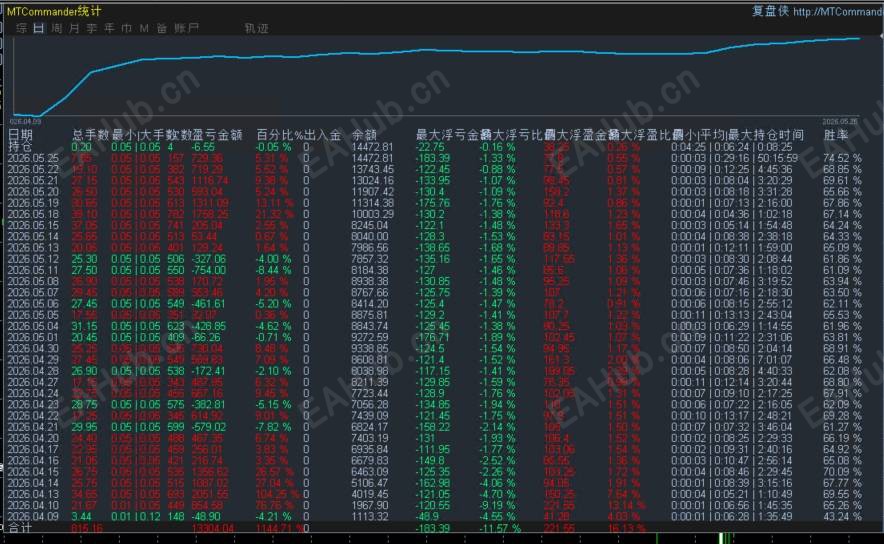This screenshot has width=884, height=544.
Task: Select the 2026.05.01 date row
Action: pyautogui.click(x=33, y=337)
